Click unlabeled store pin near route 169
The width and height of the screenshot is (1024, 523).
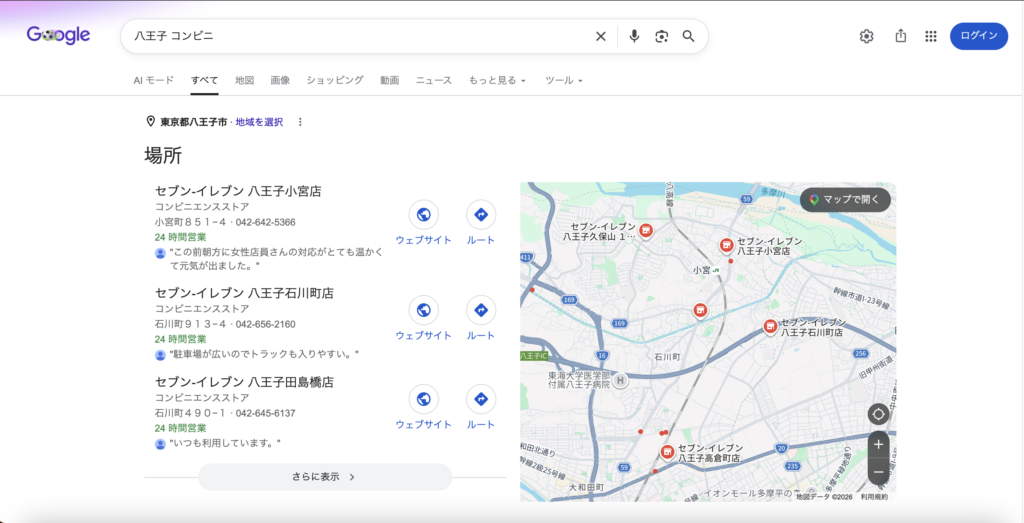coord(700,311)
